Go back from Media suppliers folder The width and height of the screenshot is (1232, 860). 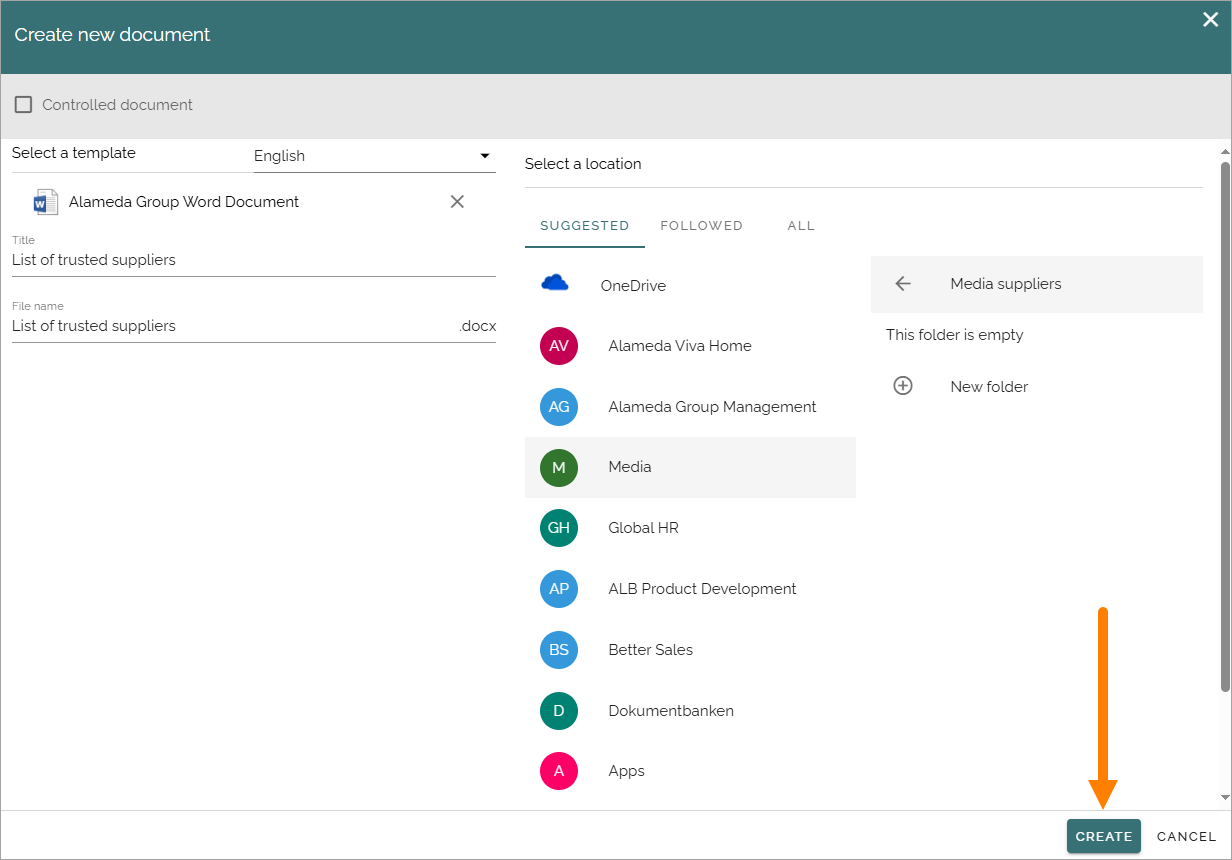(903, 284)
